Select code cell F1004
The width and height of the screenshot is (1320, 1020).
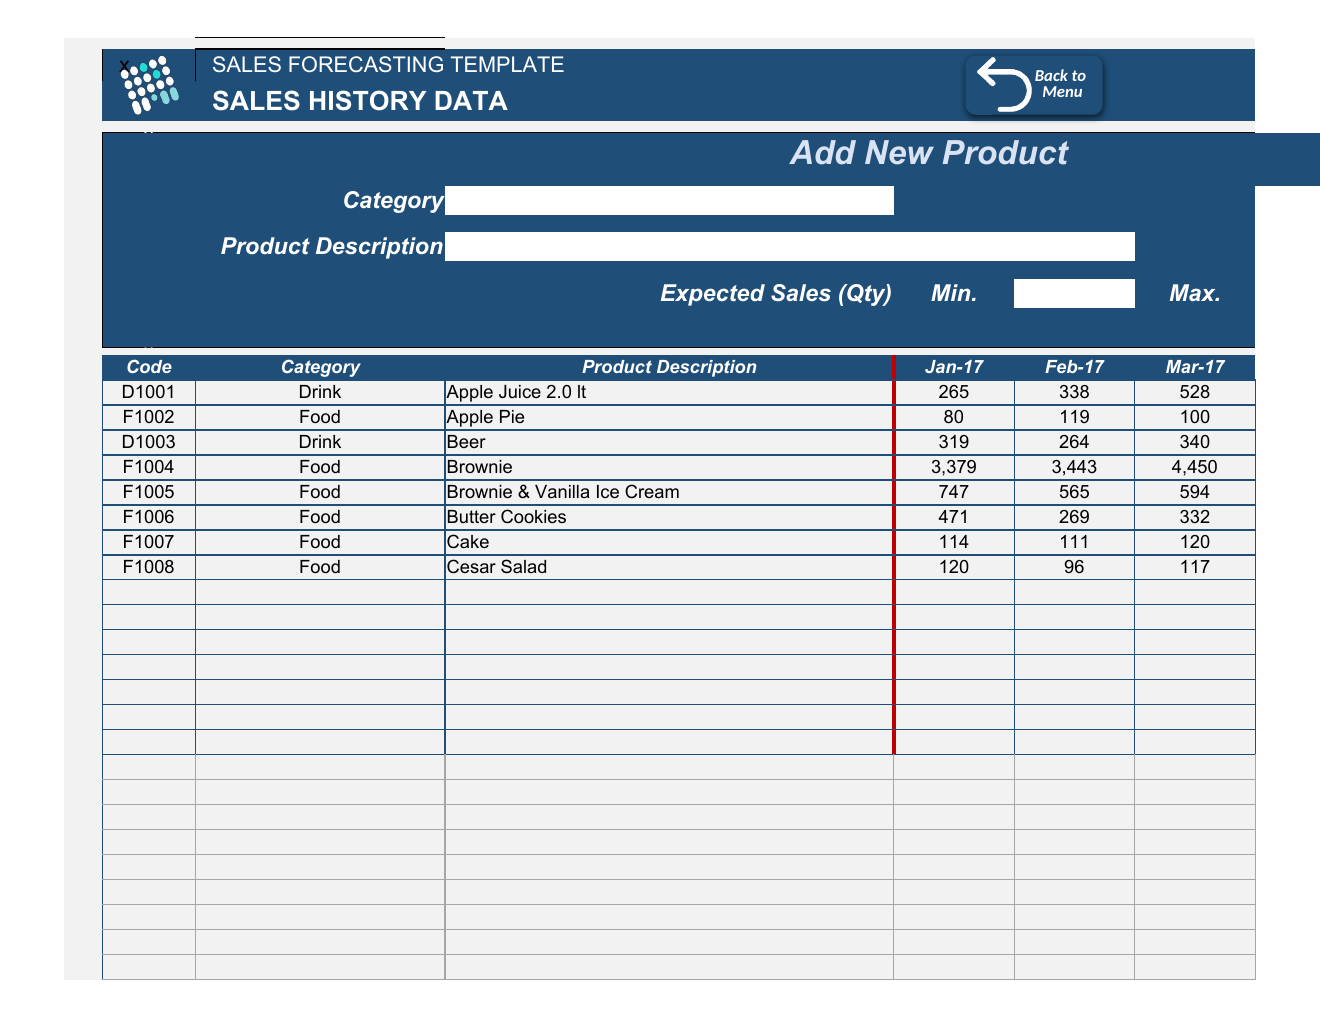[x=149, y=467]
